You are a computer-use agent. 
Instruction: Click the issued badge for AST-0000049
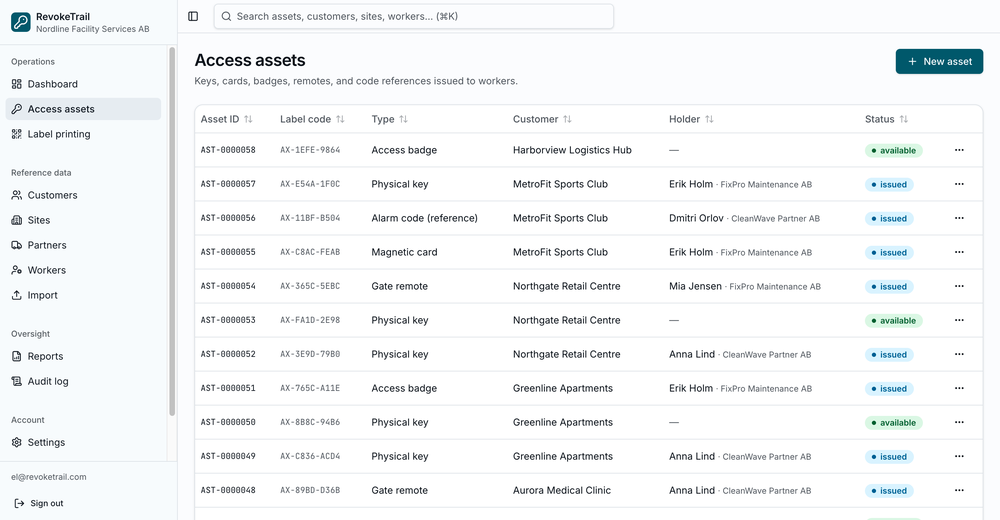tap(889, 456)
